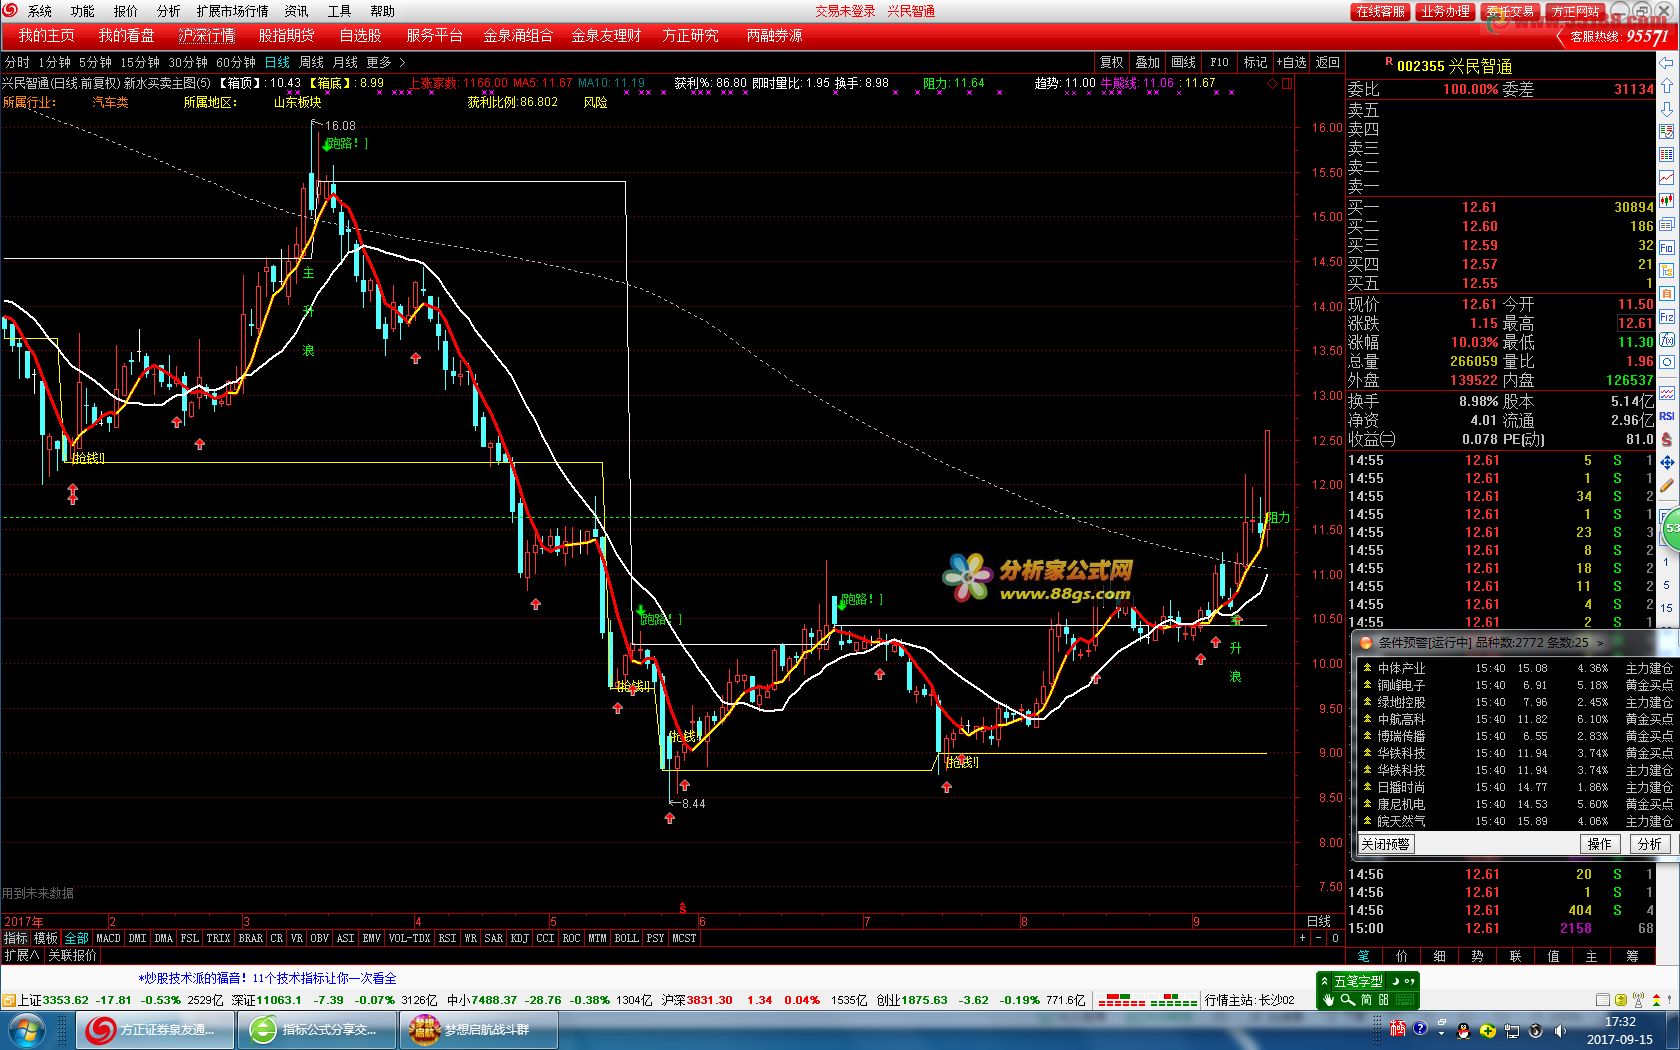1680x1050 pixels.
Task: Select the pencil drawing icon in sidebar
Action: coord(1667,486)
